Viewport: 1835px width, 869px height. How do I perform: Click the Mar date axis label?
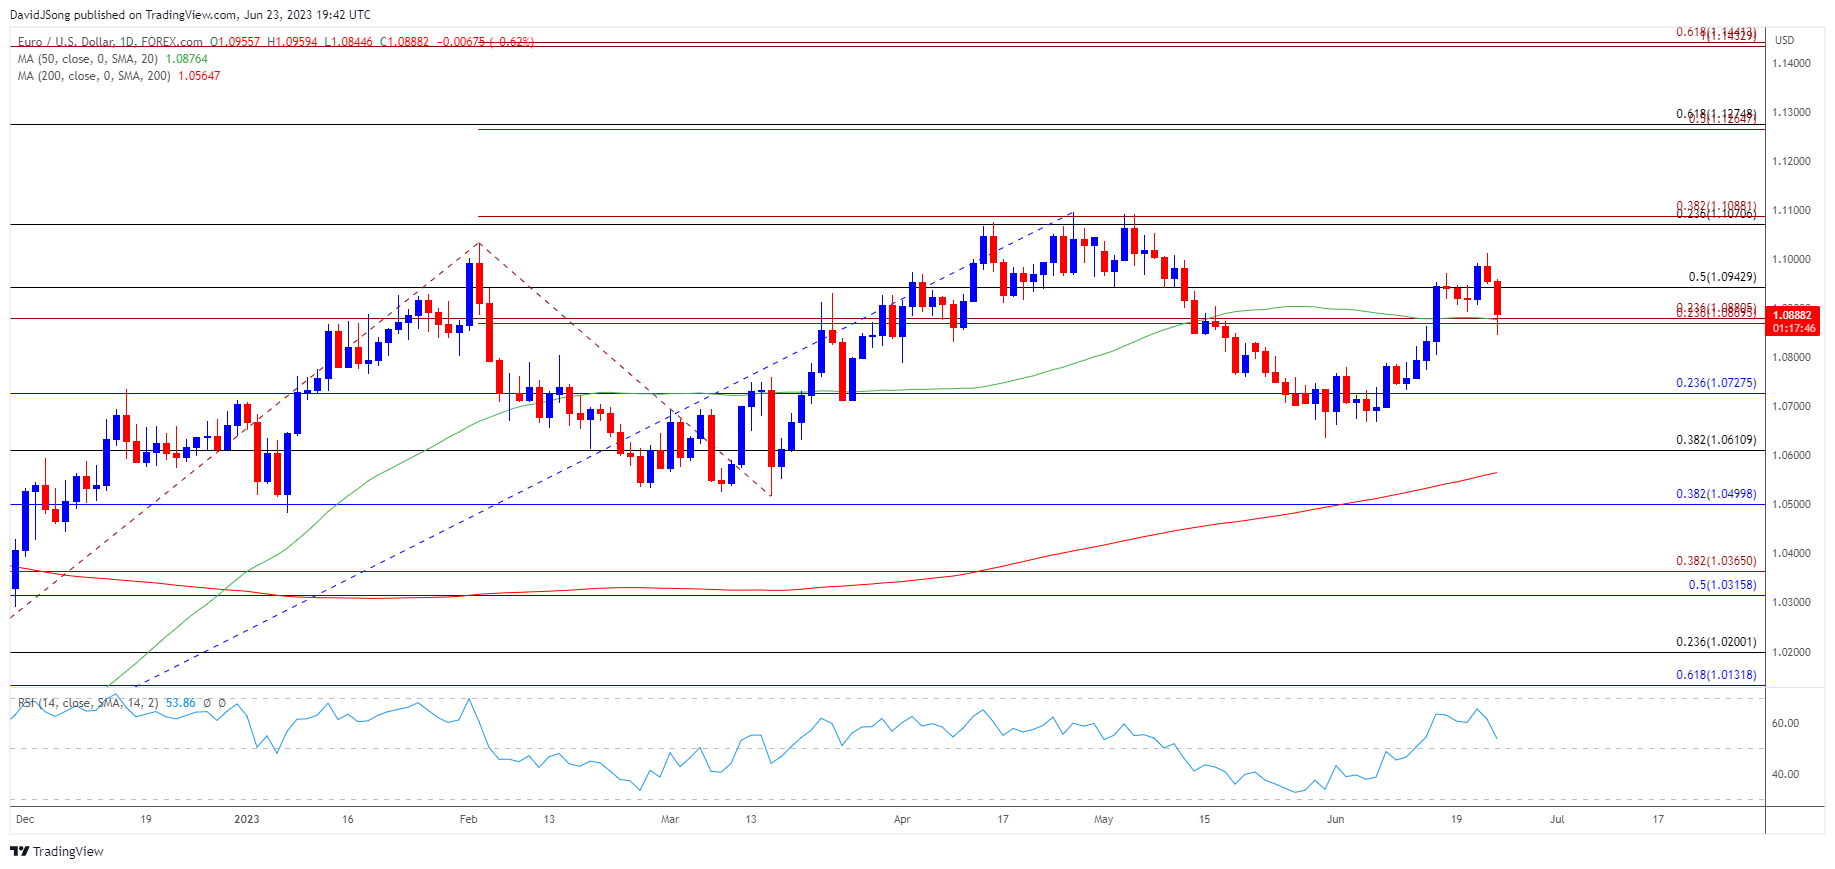tap(670, 819)
